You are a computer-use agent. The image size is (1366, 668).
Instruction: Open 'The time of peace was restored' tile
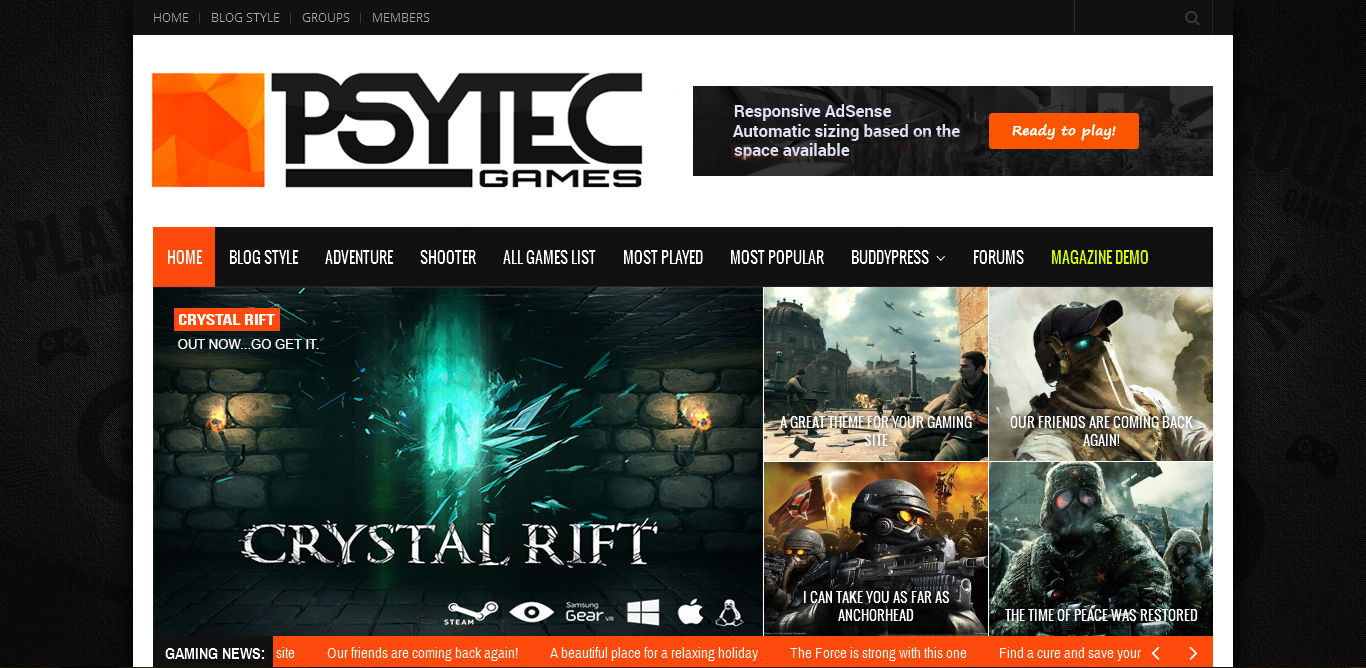(1101, 549)
